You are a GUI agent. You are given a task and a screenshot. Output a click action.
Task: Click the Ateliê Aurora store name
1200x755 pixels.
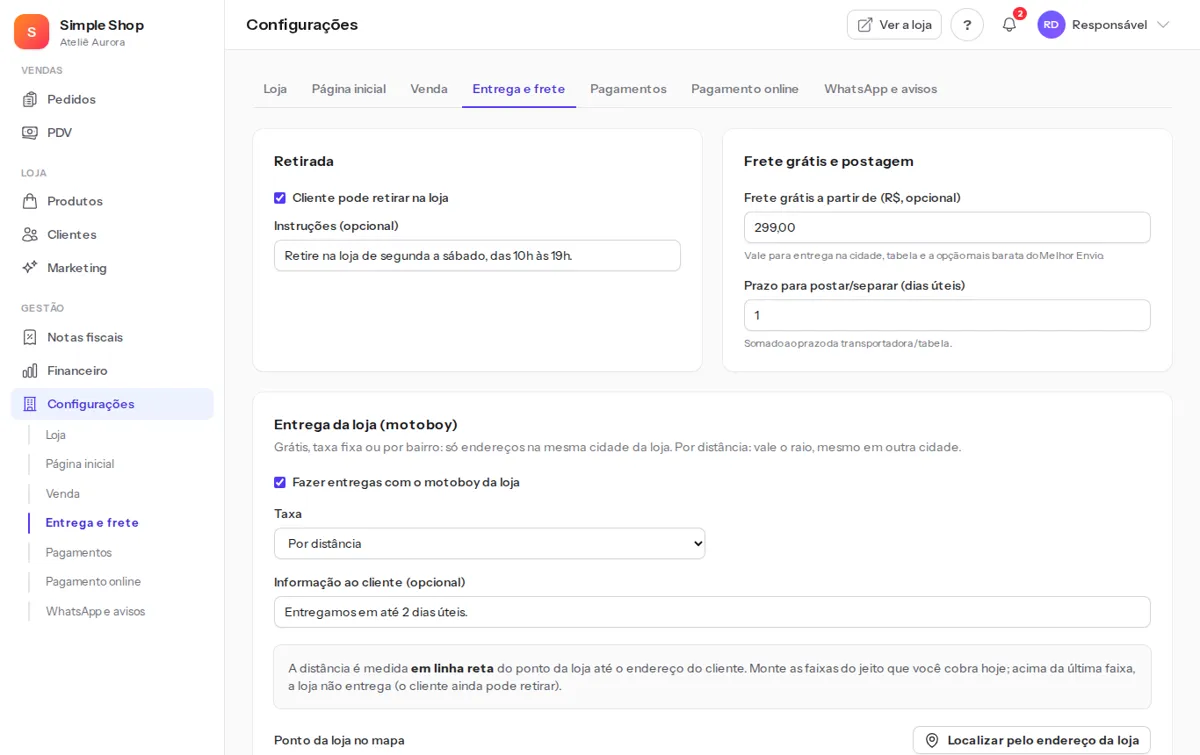[92, 43]
